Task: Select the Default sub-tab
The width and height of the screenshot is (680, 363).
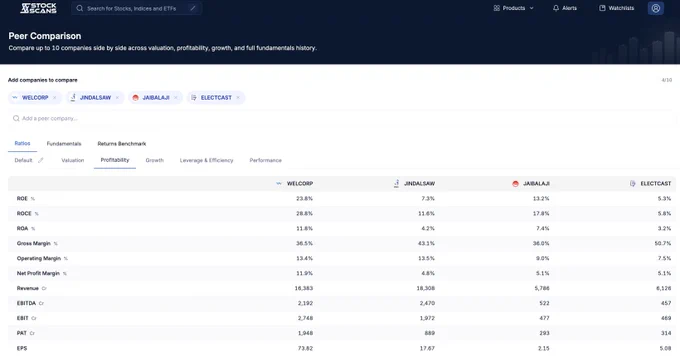Action: pyautogui.click(x=23, y=160)
